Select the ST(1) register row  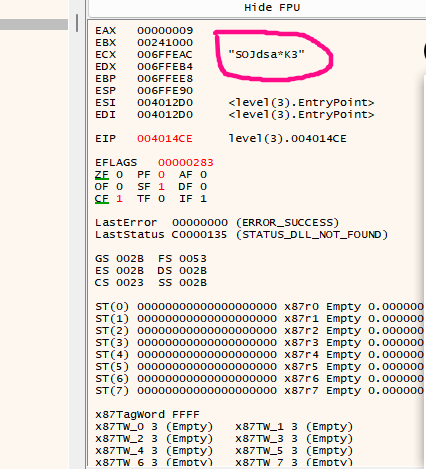pos(259,319)
